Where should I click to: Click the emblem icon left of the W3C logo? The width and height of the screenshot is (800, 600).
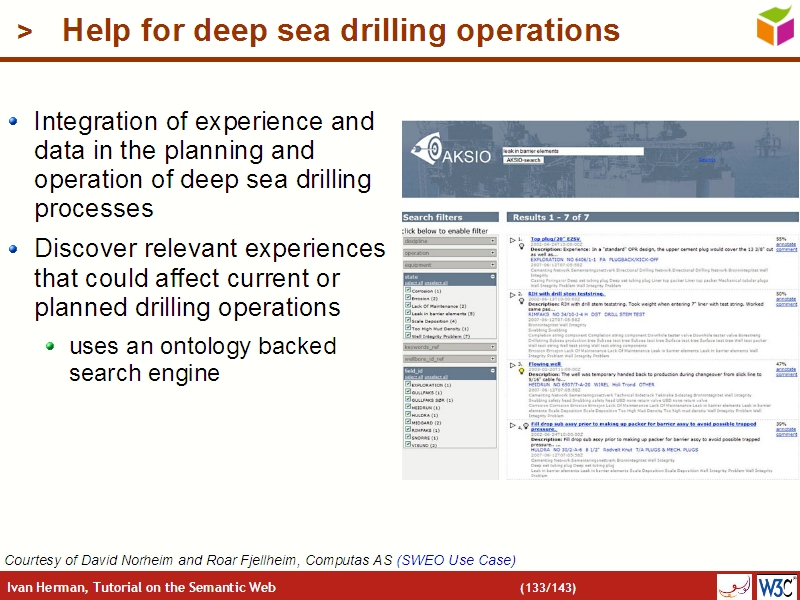(736, 587)
